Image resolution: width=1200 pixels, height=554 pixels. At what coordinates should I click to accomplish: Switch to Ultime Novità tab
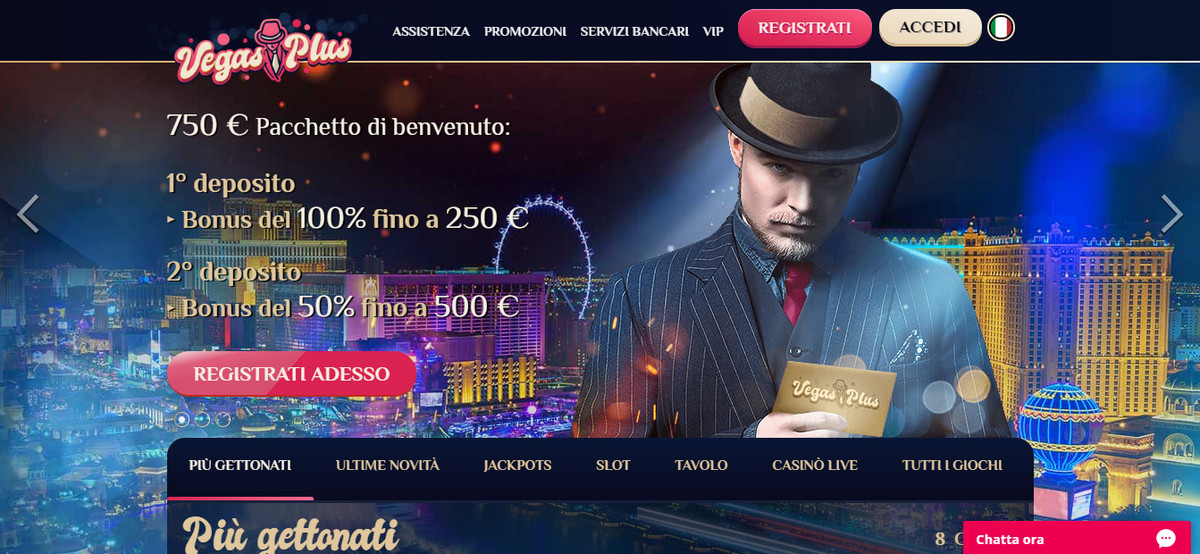click(x=388, y=465)
